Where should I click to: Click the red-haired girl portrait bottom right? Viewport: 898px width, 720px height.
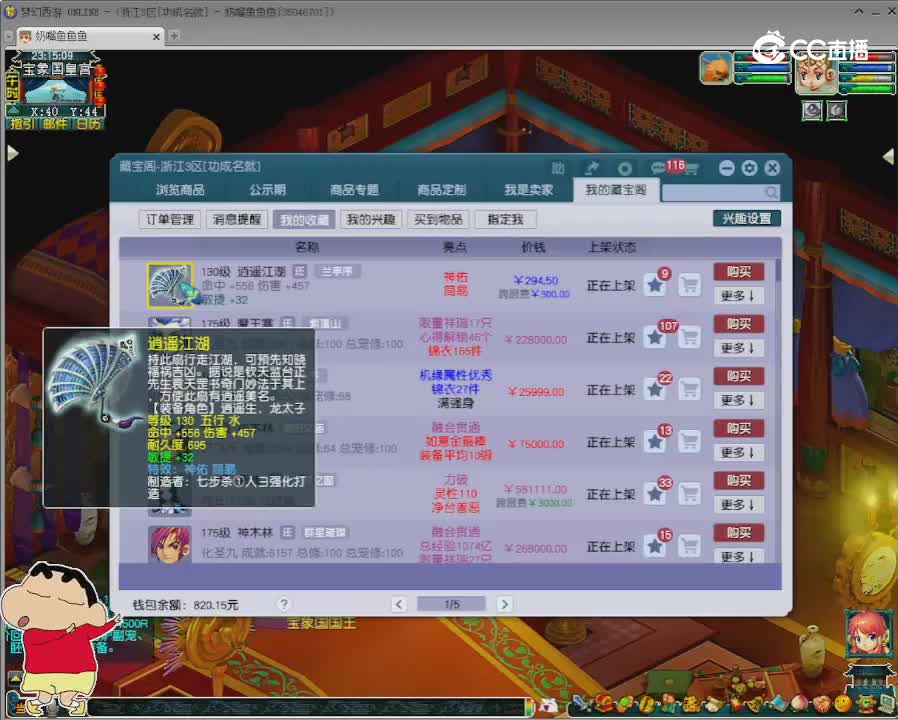[868, 634]
